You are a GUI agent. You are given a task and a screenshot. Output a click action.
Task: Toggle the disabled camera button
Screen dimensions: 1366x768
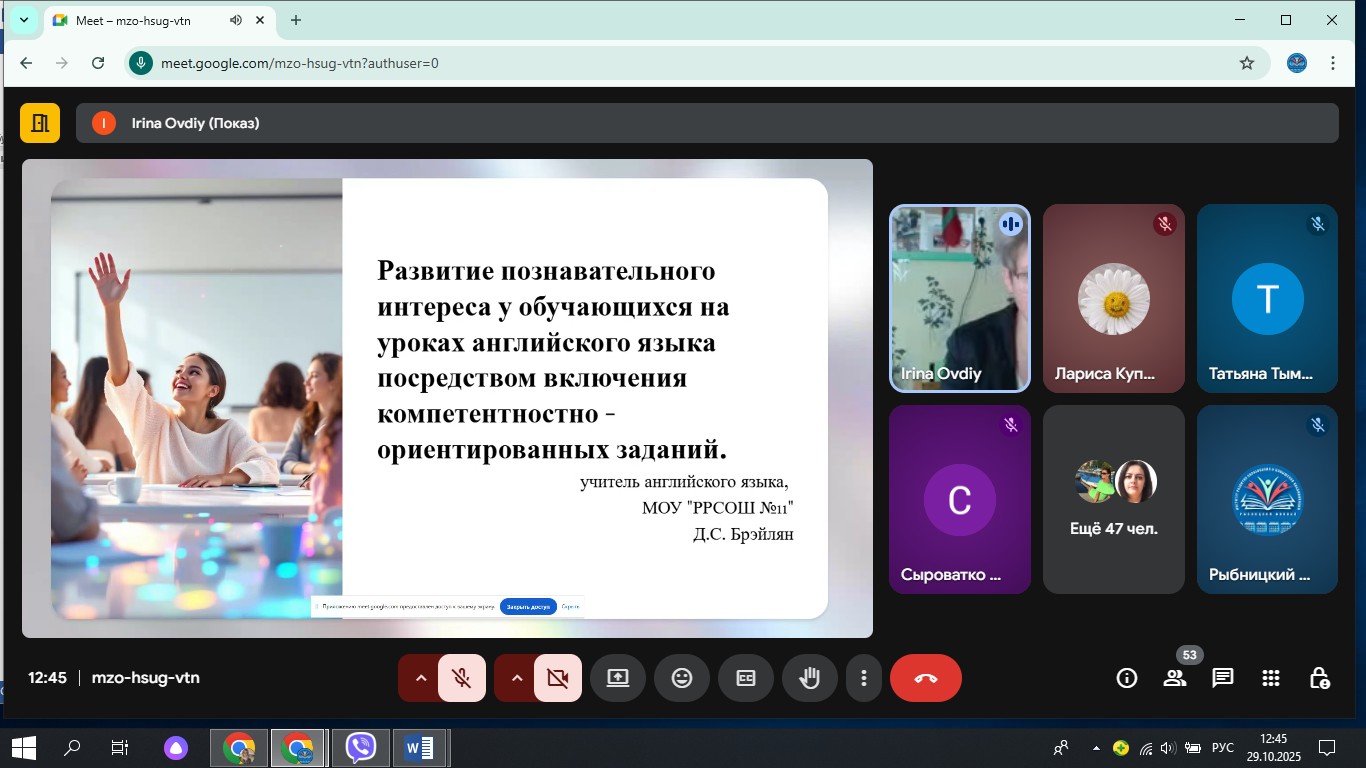[x=557, y=678]
